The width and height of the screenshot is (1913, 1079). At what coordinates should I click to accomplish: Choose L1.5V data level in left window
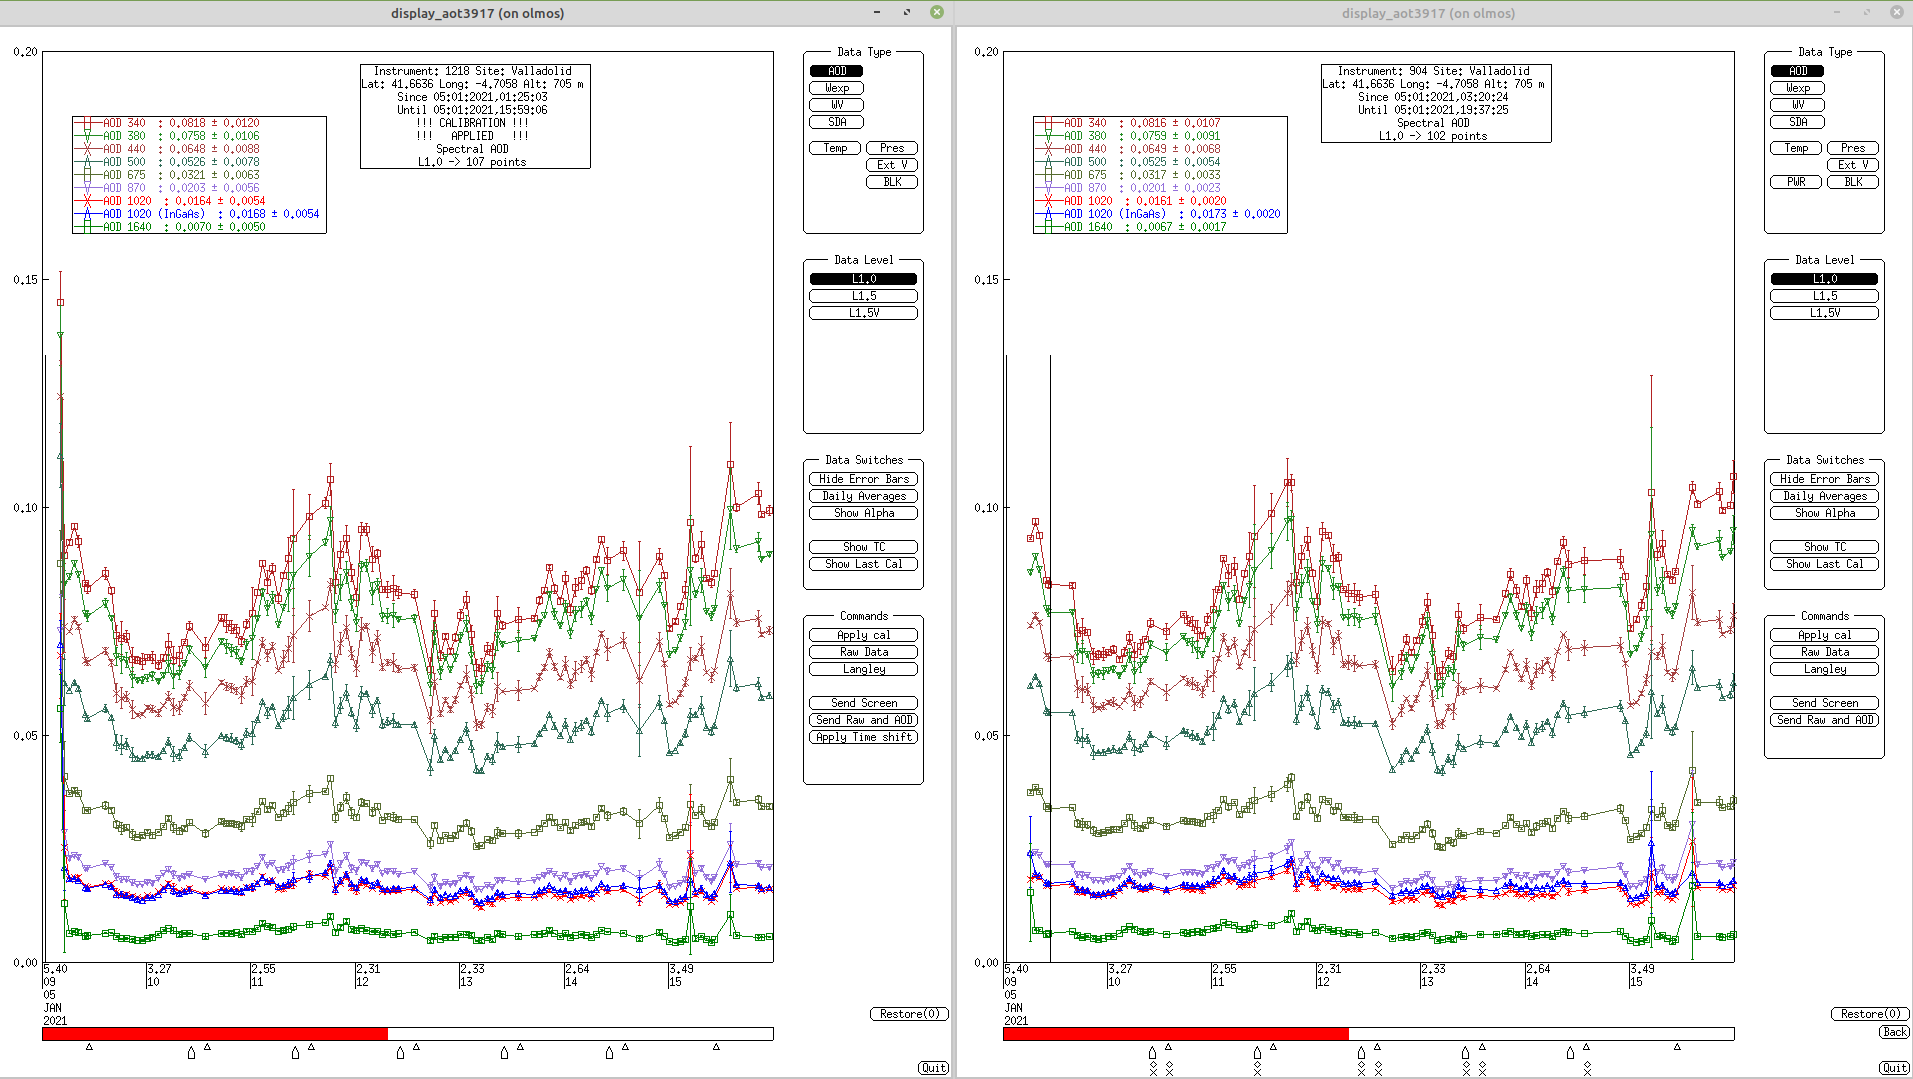tap(863, 313)
